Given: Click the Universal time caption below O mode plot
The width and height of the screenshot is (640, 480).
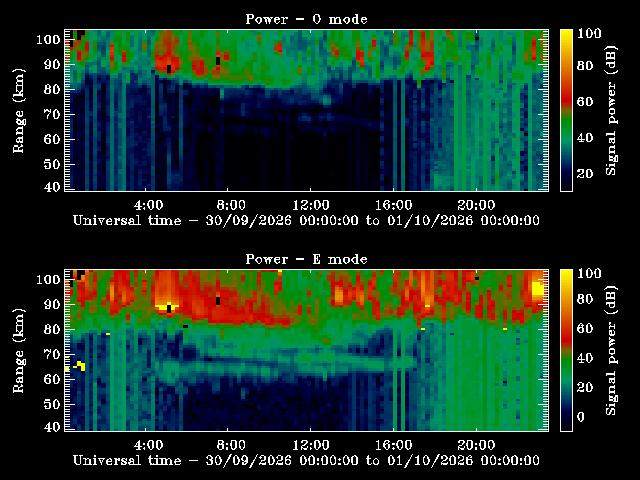Looking at the screenshot, I should tap(306, 220).
